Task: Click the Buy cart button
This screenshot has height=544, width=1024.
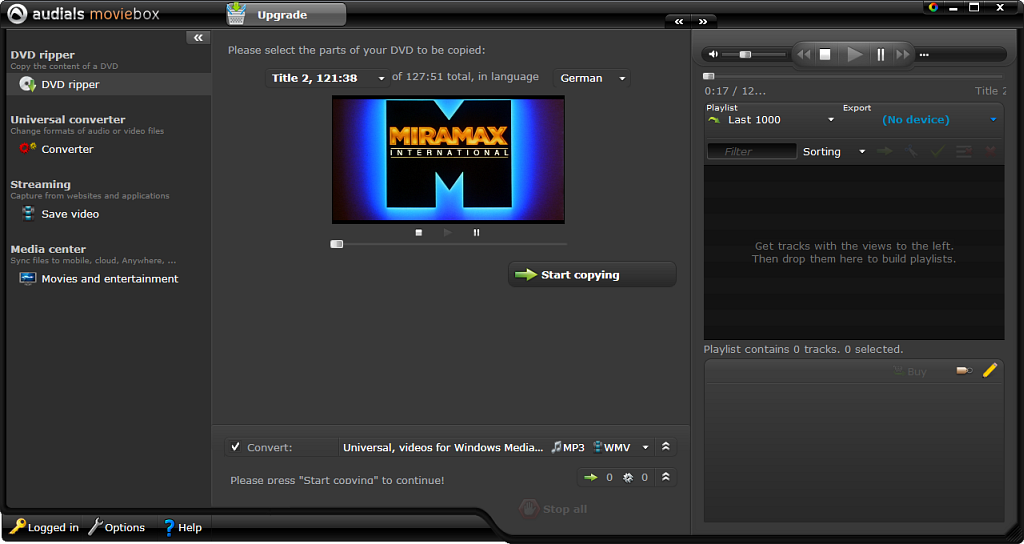Action: point(910,371)
